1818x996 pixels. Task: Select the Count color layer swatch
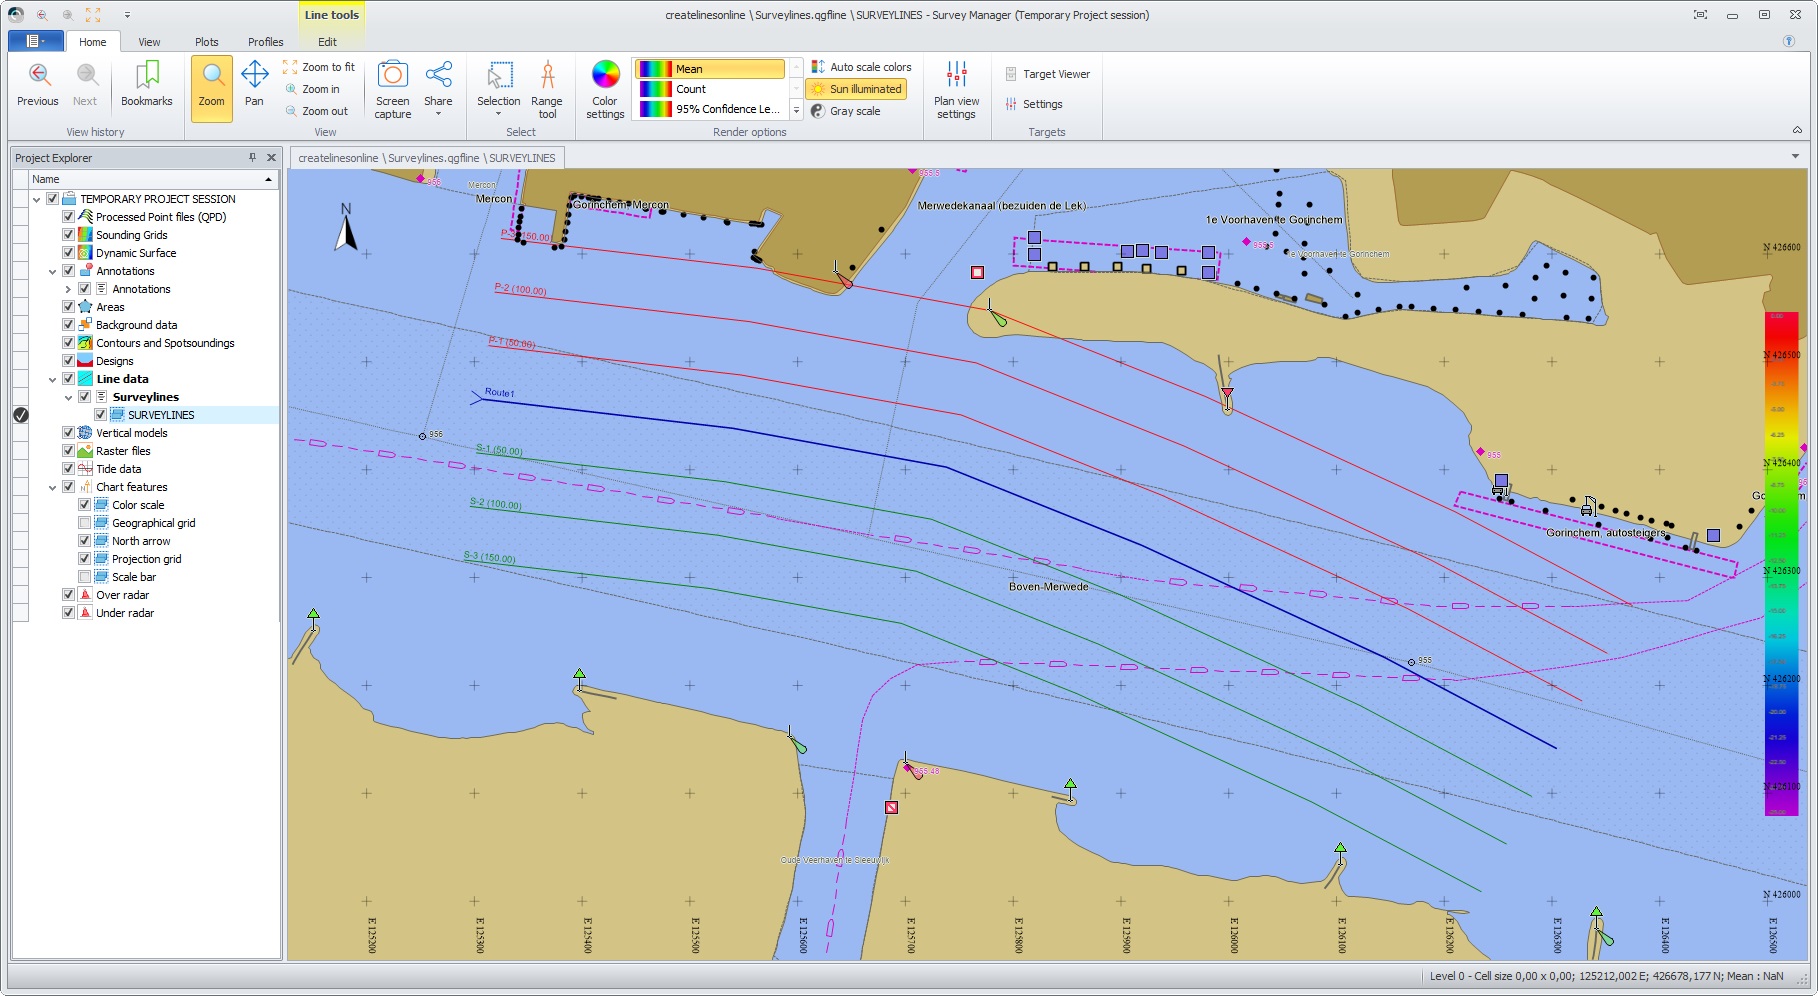point(656,89)
